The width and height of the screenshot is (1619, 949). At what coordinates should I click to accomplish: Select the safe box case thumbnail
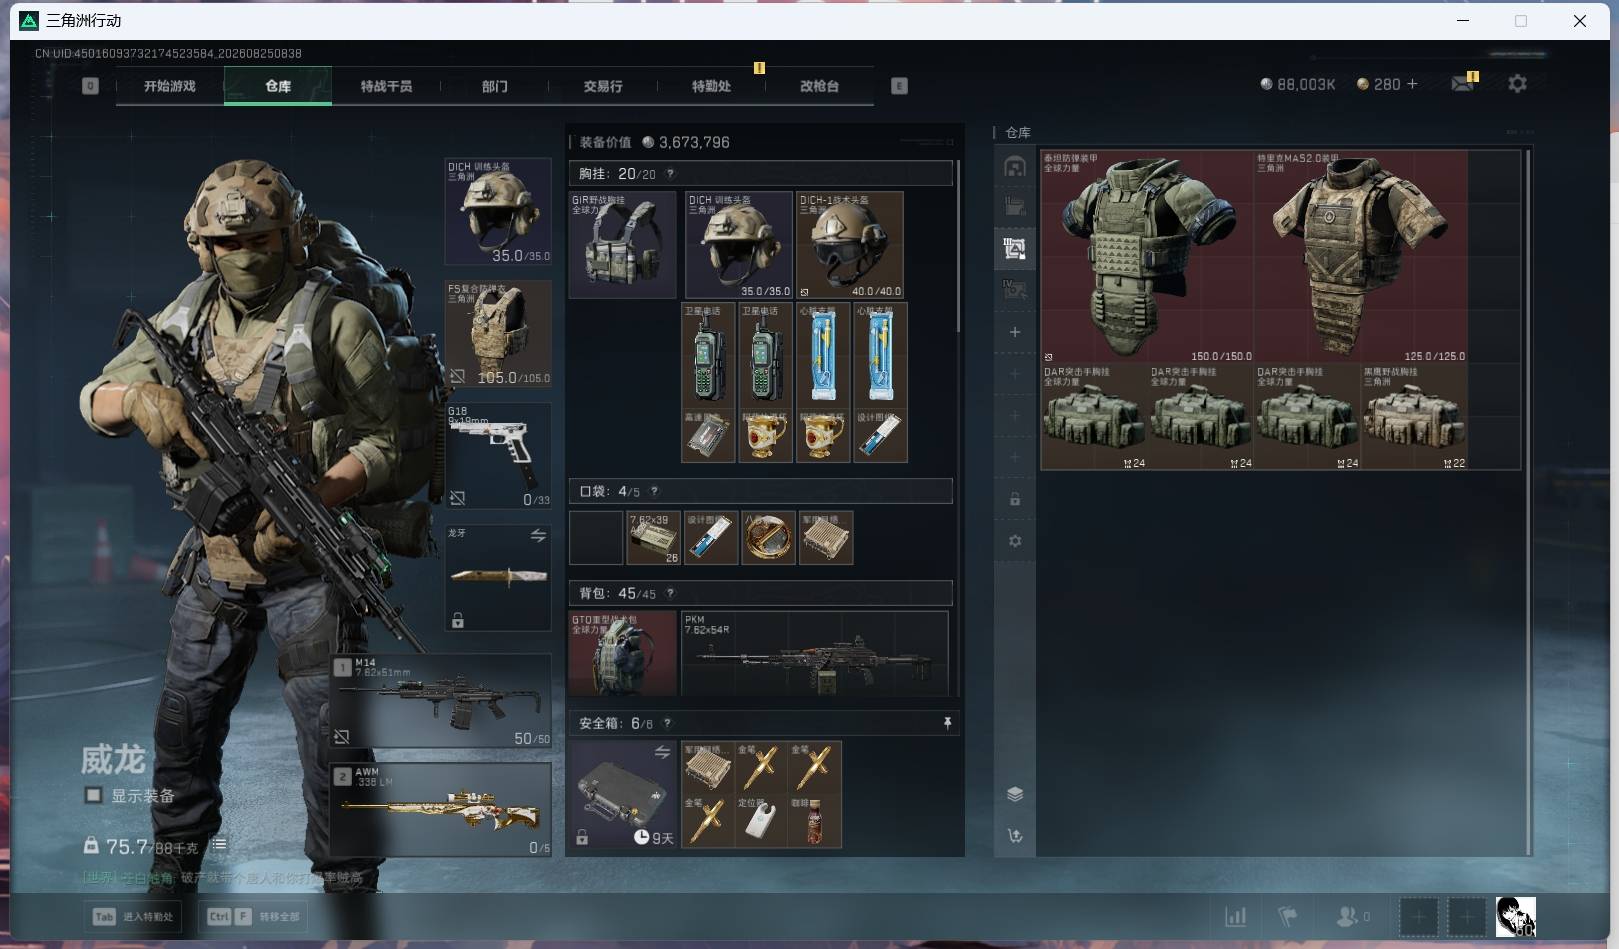pos(622,795)
